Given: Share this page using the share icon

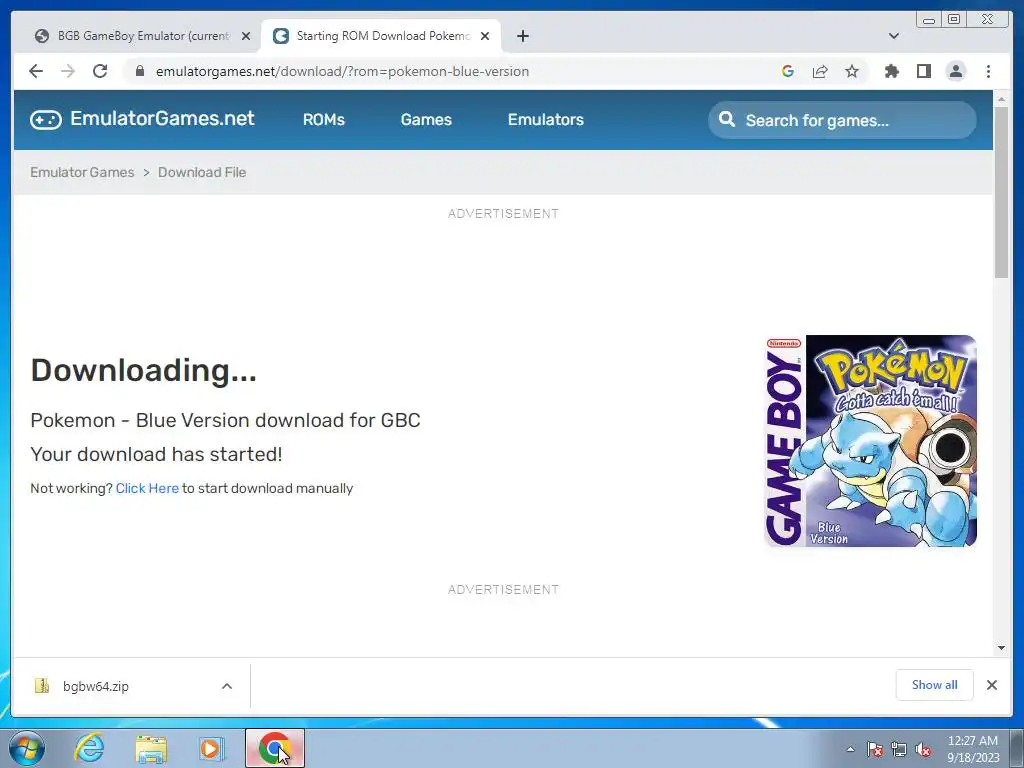Looking at the screenshot, I should [x=820, y=71].
